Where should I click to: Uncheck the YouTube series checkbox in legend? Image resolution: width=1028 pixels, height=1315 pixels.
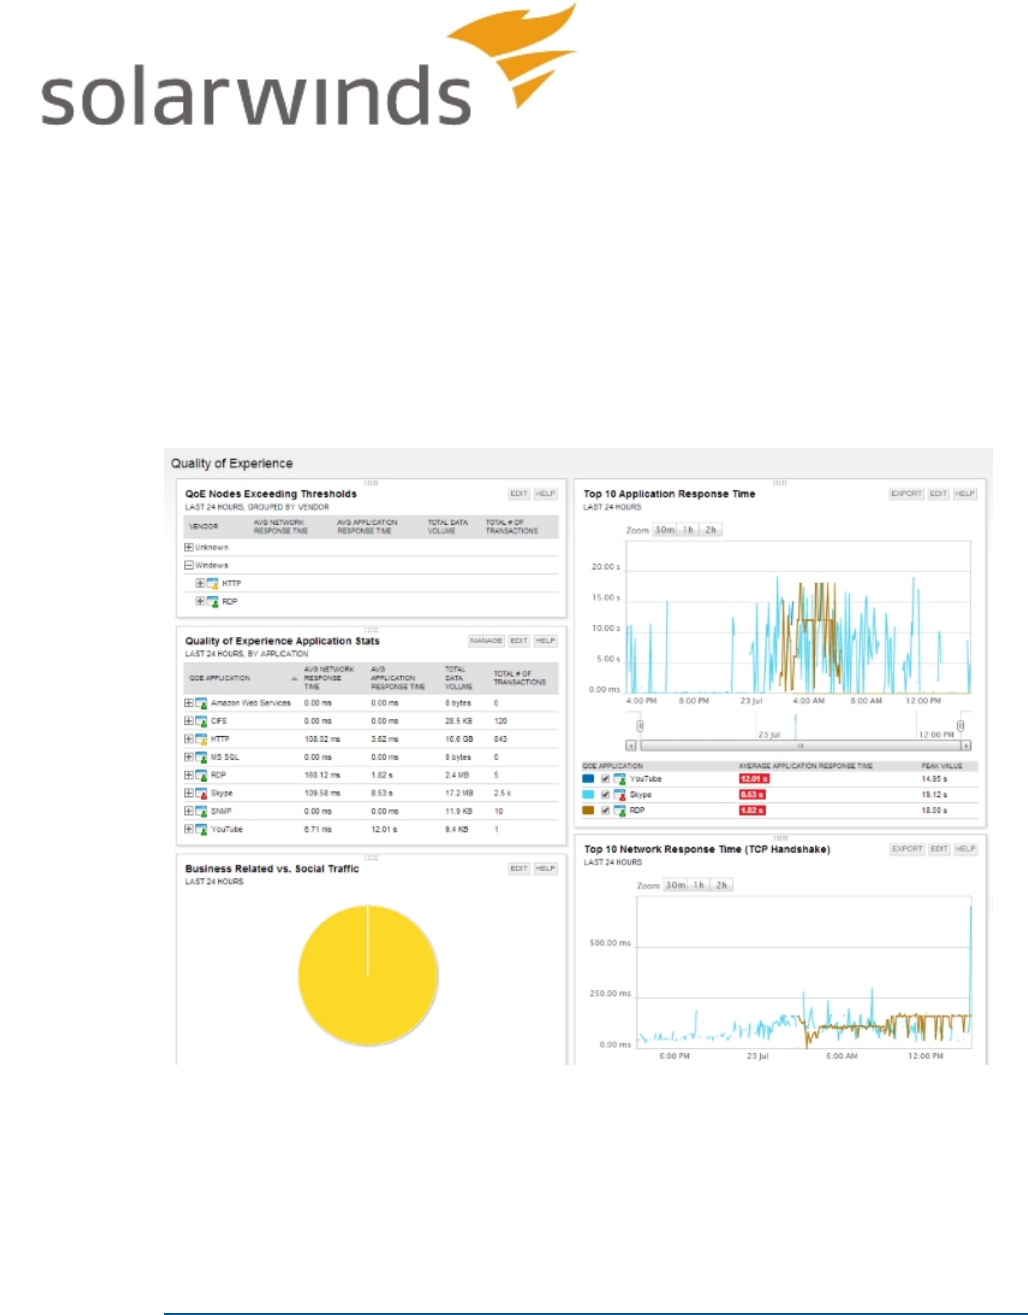605,779
